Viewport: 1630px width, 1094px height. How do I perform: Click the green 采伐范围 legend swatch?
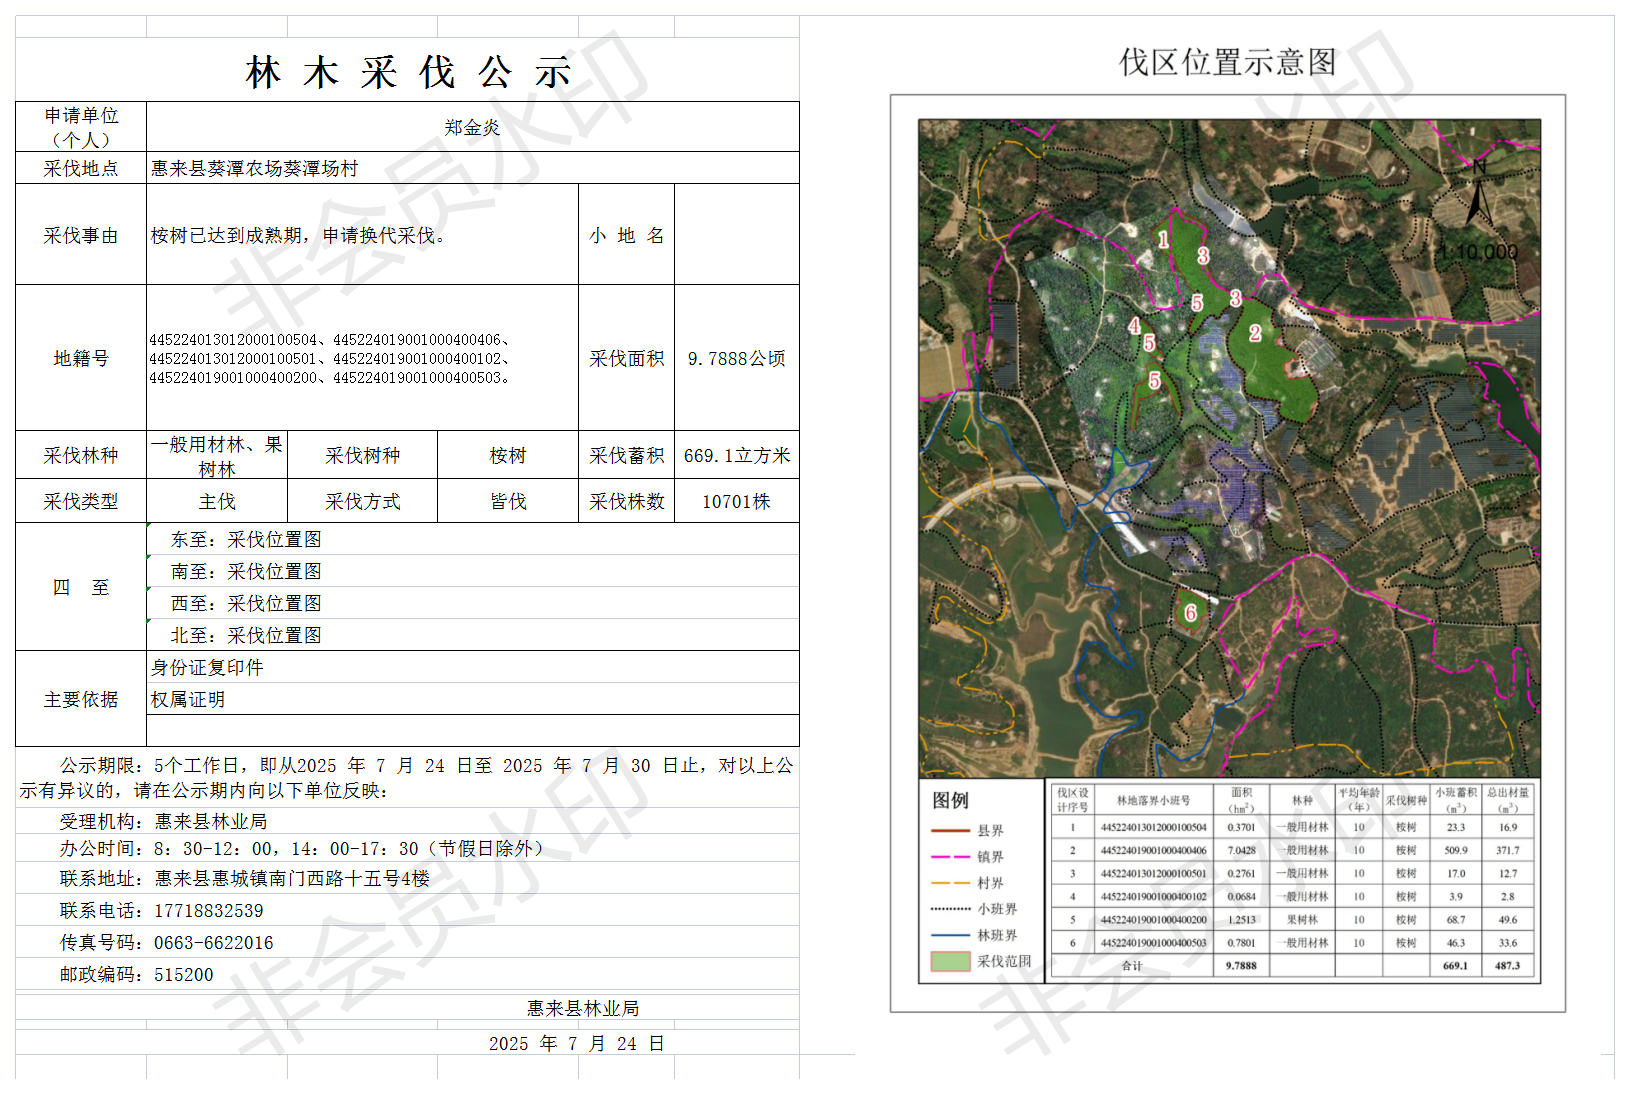click(x=950, y=961)
